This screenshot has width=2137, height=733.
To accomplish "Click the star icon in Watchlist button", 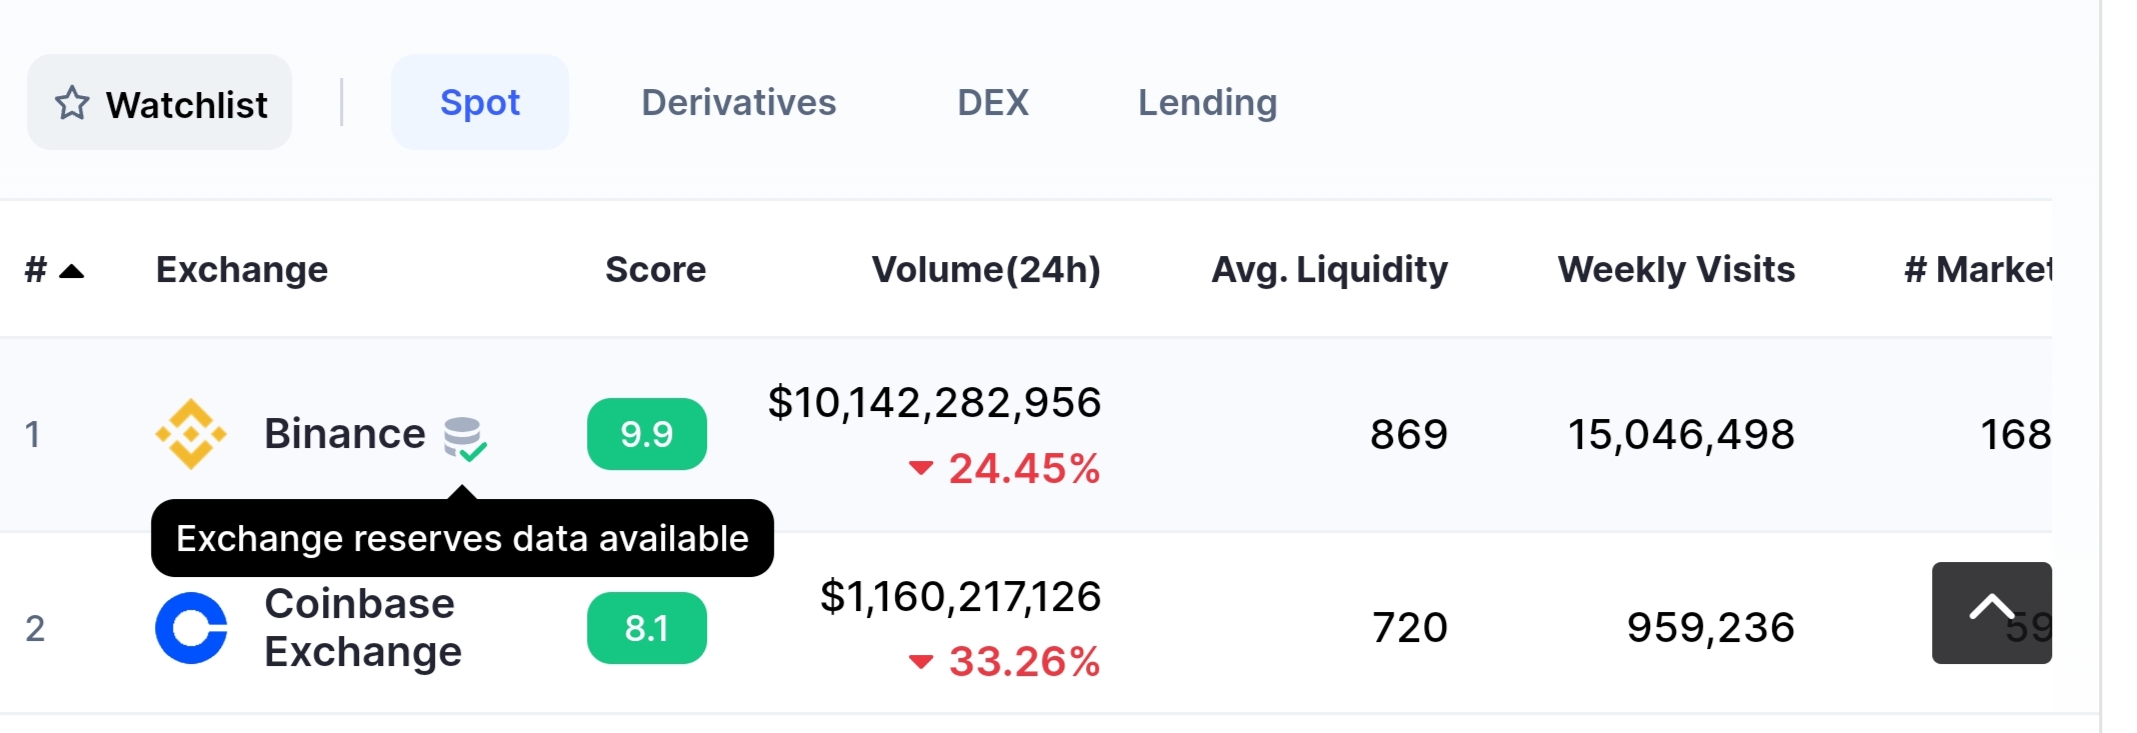I will click(x=72, y=103).
